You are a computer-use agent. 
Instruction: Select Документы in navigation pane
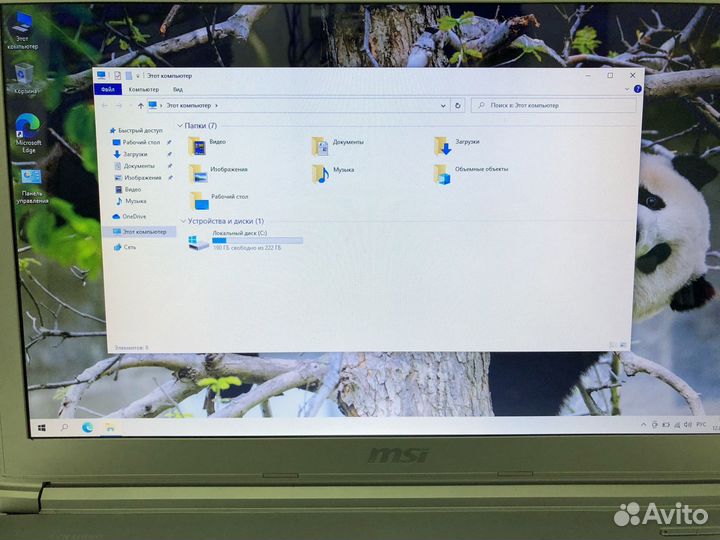coord(135,166)
